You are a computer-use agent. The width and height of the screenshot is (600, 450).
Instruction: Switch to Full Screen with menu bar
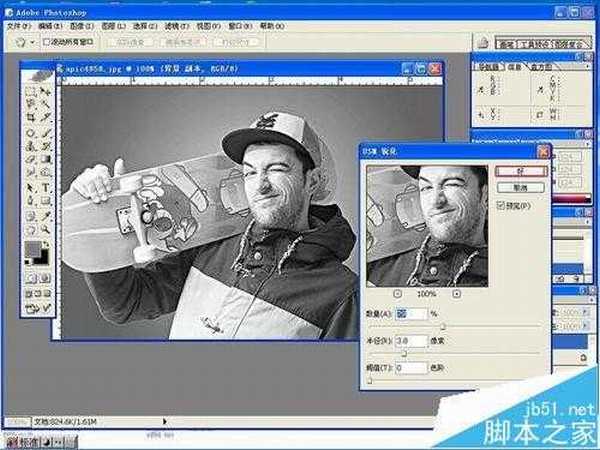click(38, 294)
